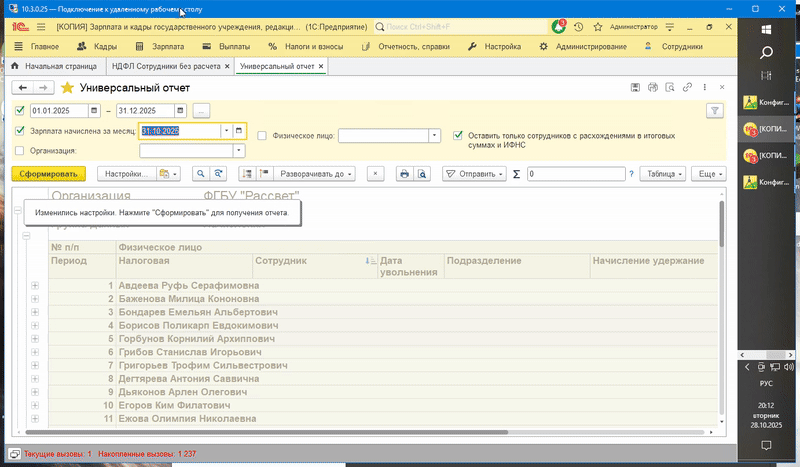Open Налоги и взносы section
This screenshot has height=467, width=800.
pyautogui.click(x=306, y=46)
